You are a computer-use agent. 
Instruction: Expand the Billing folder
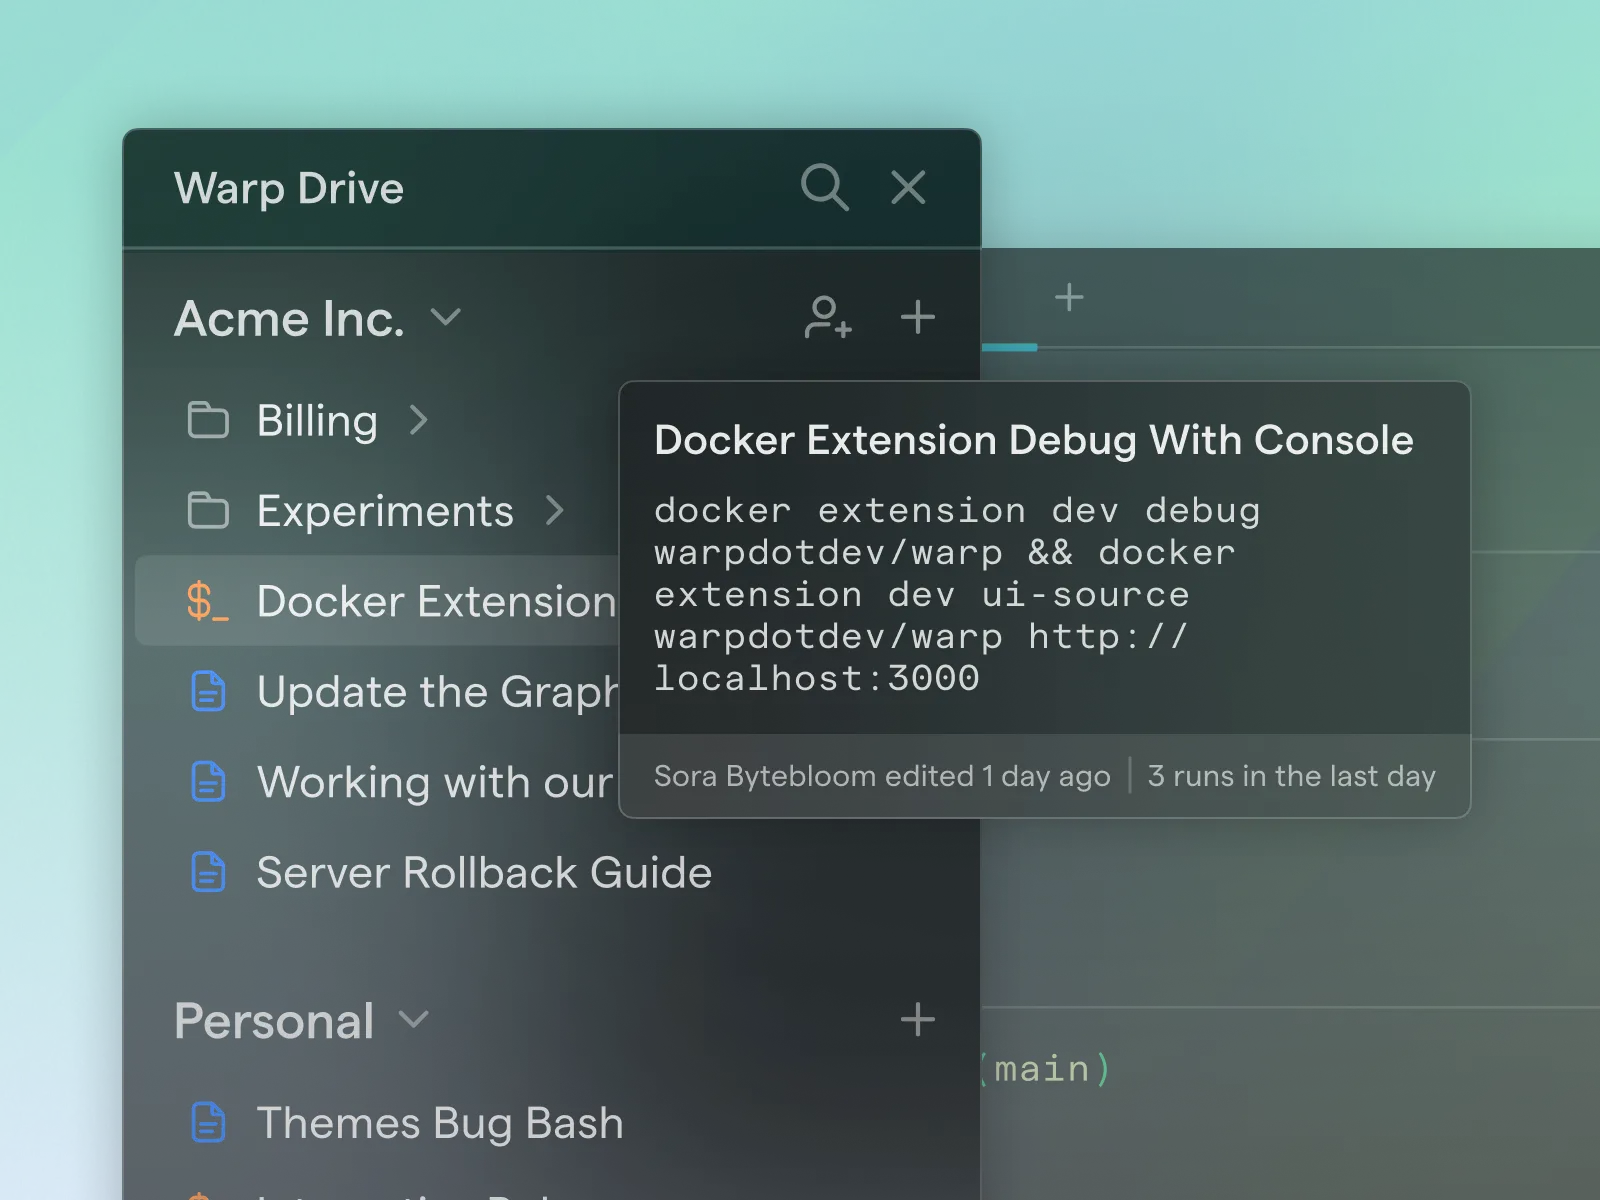click(420, 420)
